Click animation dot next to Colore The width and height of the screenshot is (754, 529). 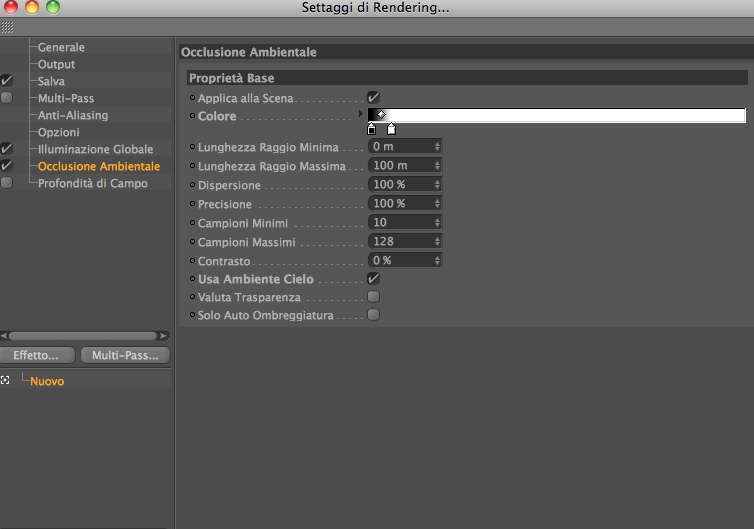pos(192,115)
